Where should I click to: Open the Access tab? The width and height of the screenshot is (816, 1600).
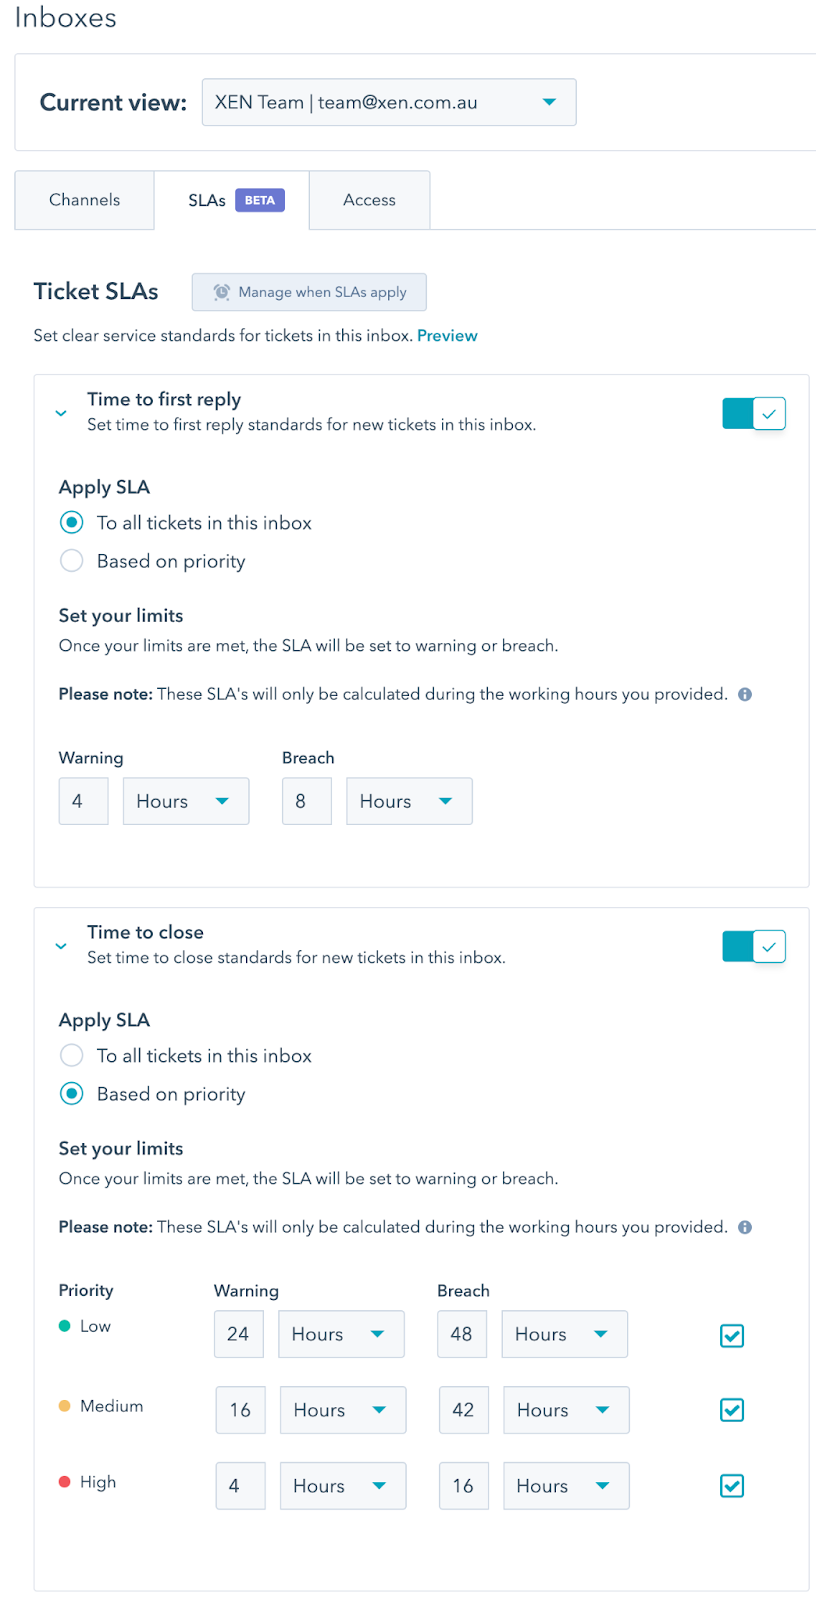click(369, 200)
